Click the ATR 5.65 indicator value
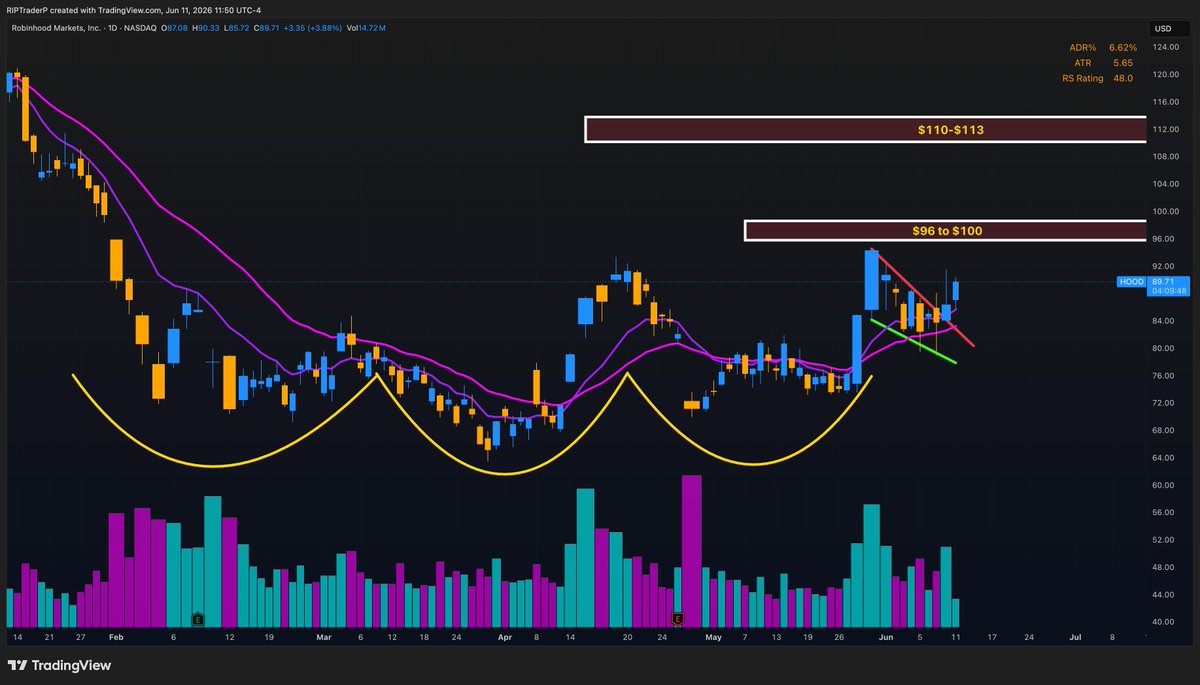 click(1124, 62)
